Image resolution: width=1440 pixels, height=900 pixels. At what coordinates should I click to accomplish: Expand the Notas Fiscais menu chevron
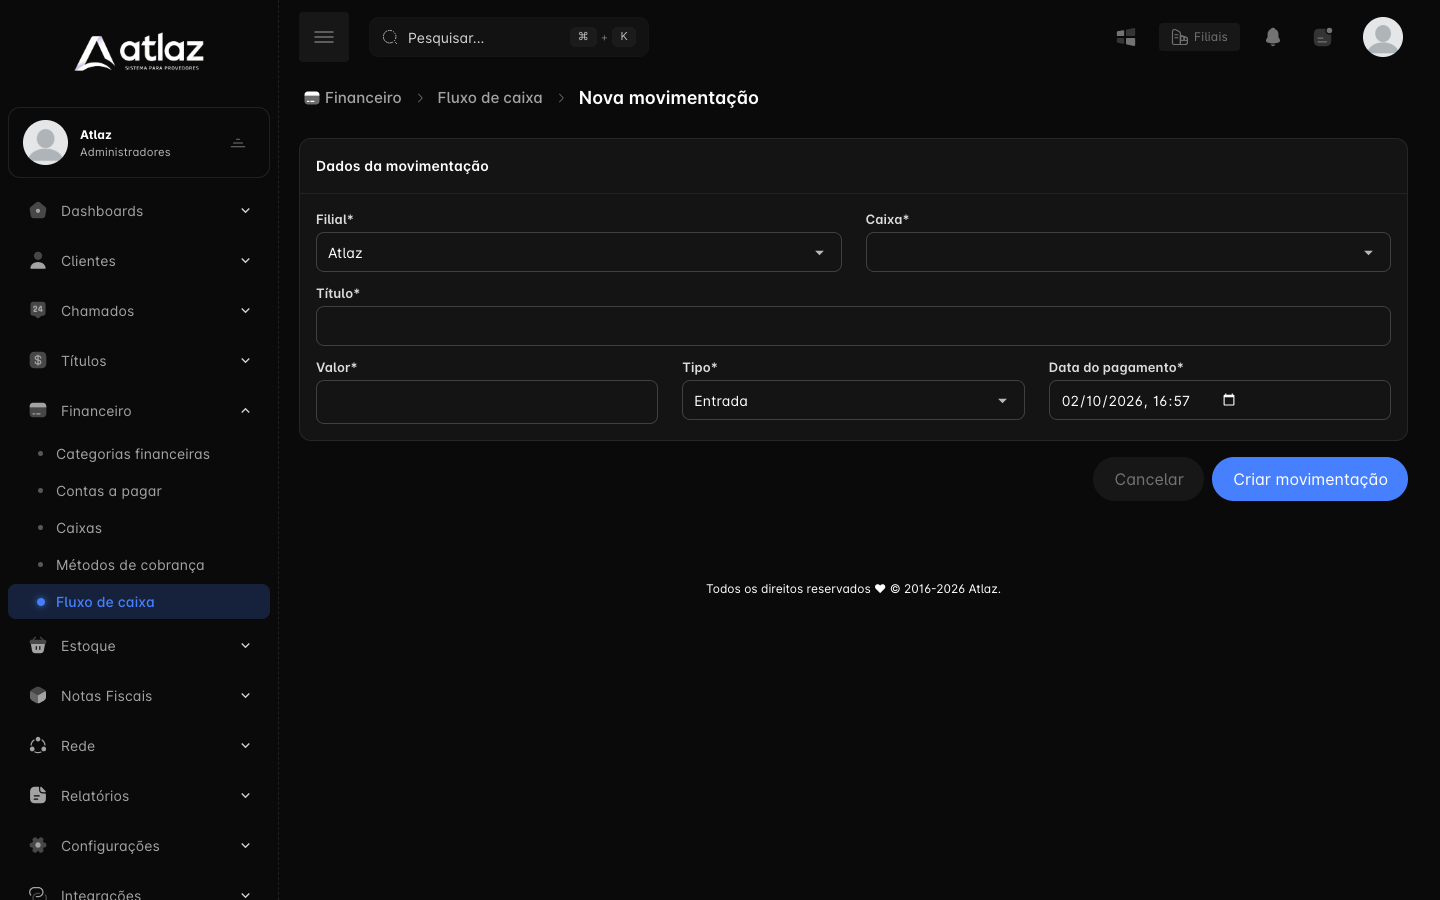(x=245, y=696)
